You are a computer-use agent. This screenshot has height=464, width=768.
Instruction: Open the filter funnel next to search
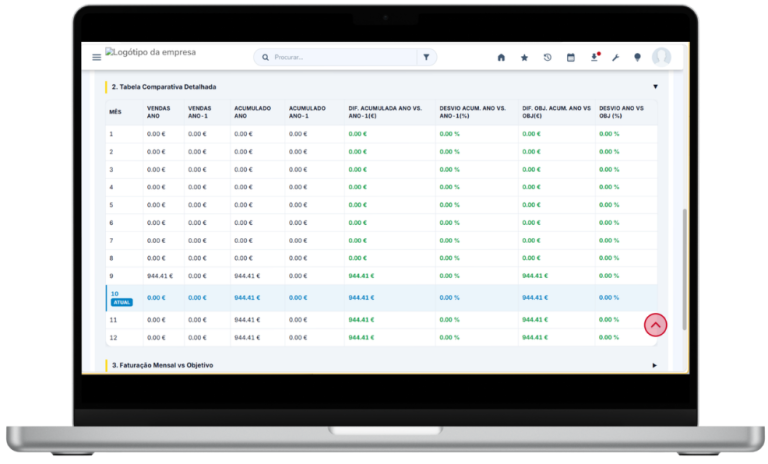coord(426,57)
